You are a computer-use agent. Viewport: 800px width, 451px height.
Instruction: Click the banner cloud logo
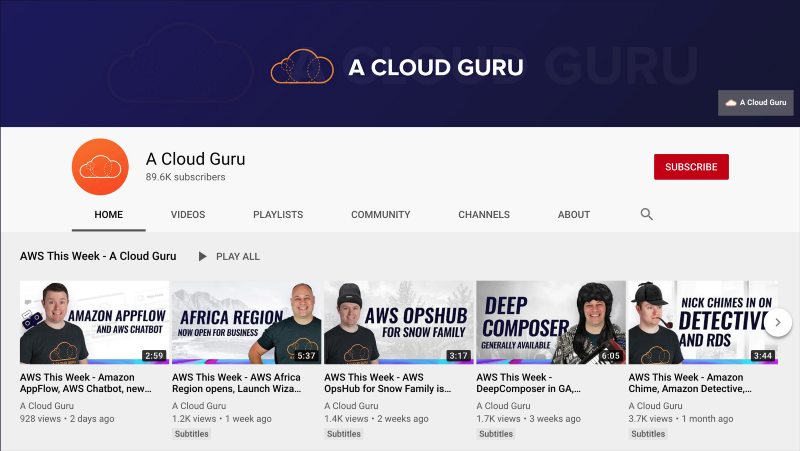302,66
